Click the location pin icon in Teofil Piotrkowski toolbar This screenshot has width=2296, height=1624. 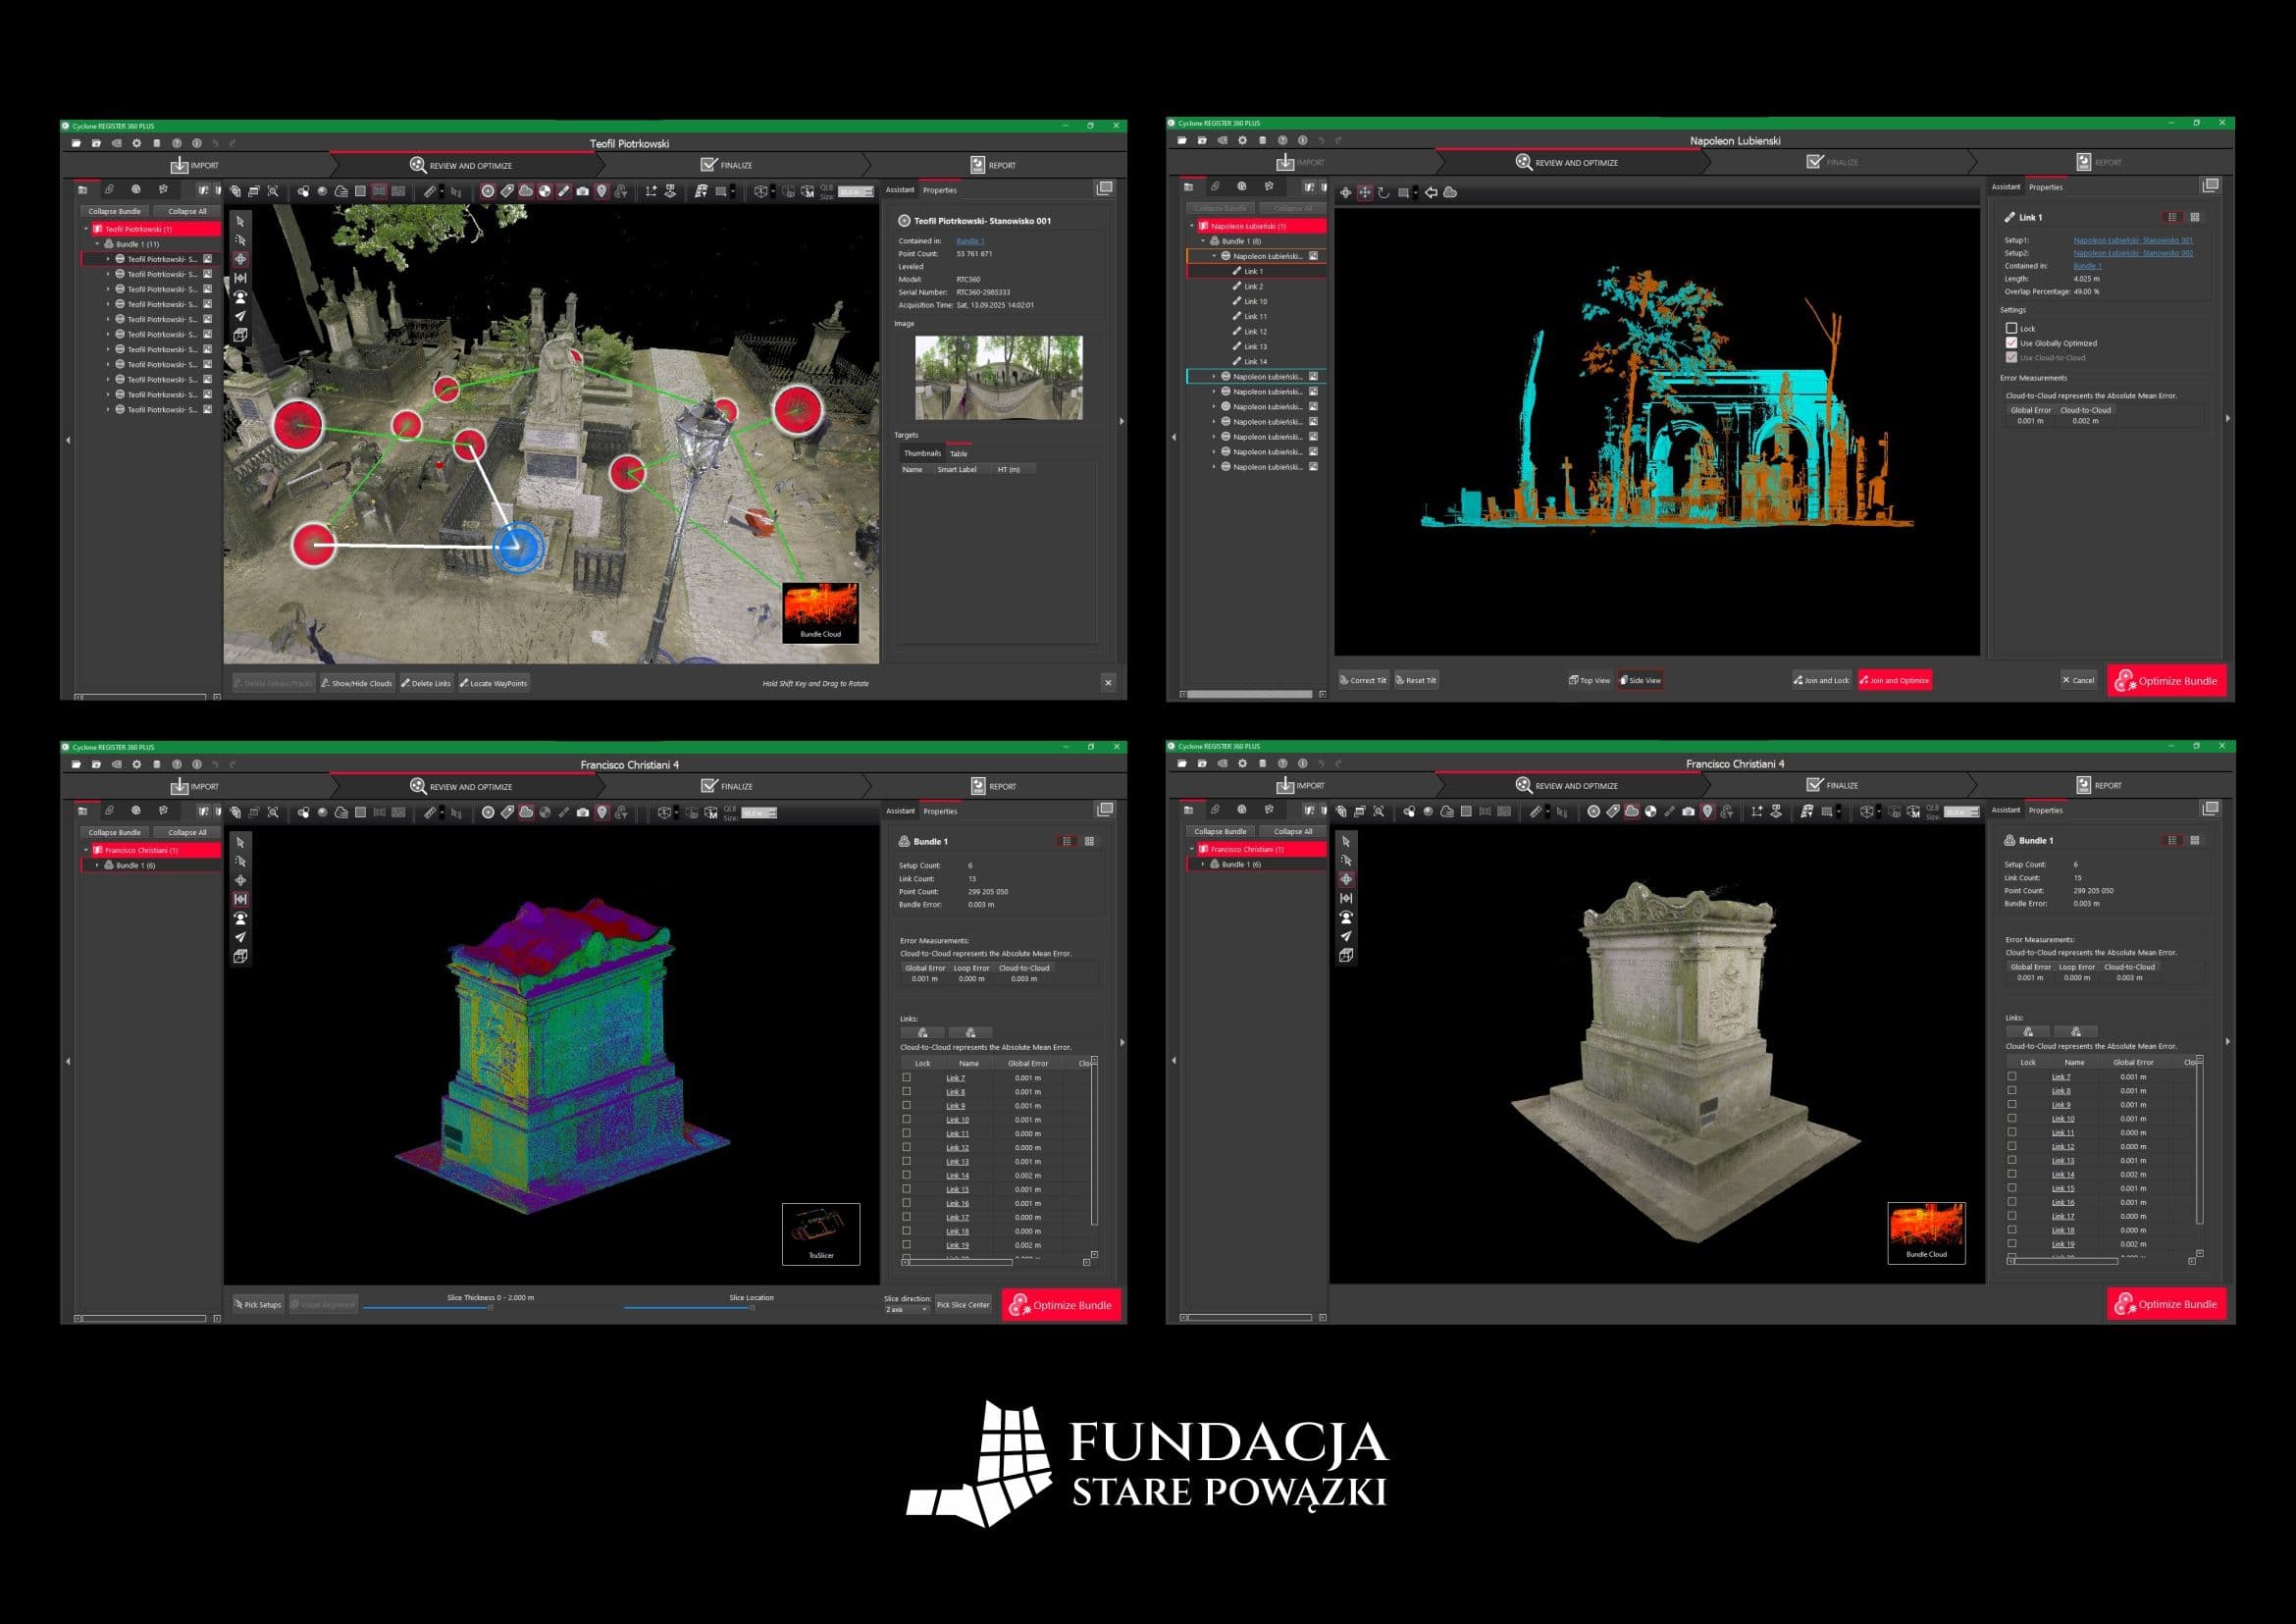(x=601, y=191)
